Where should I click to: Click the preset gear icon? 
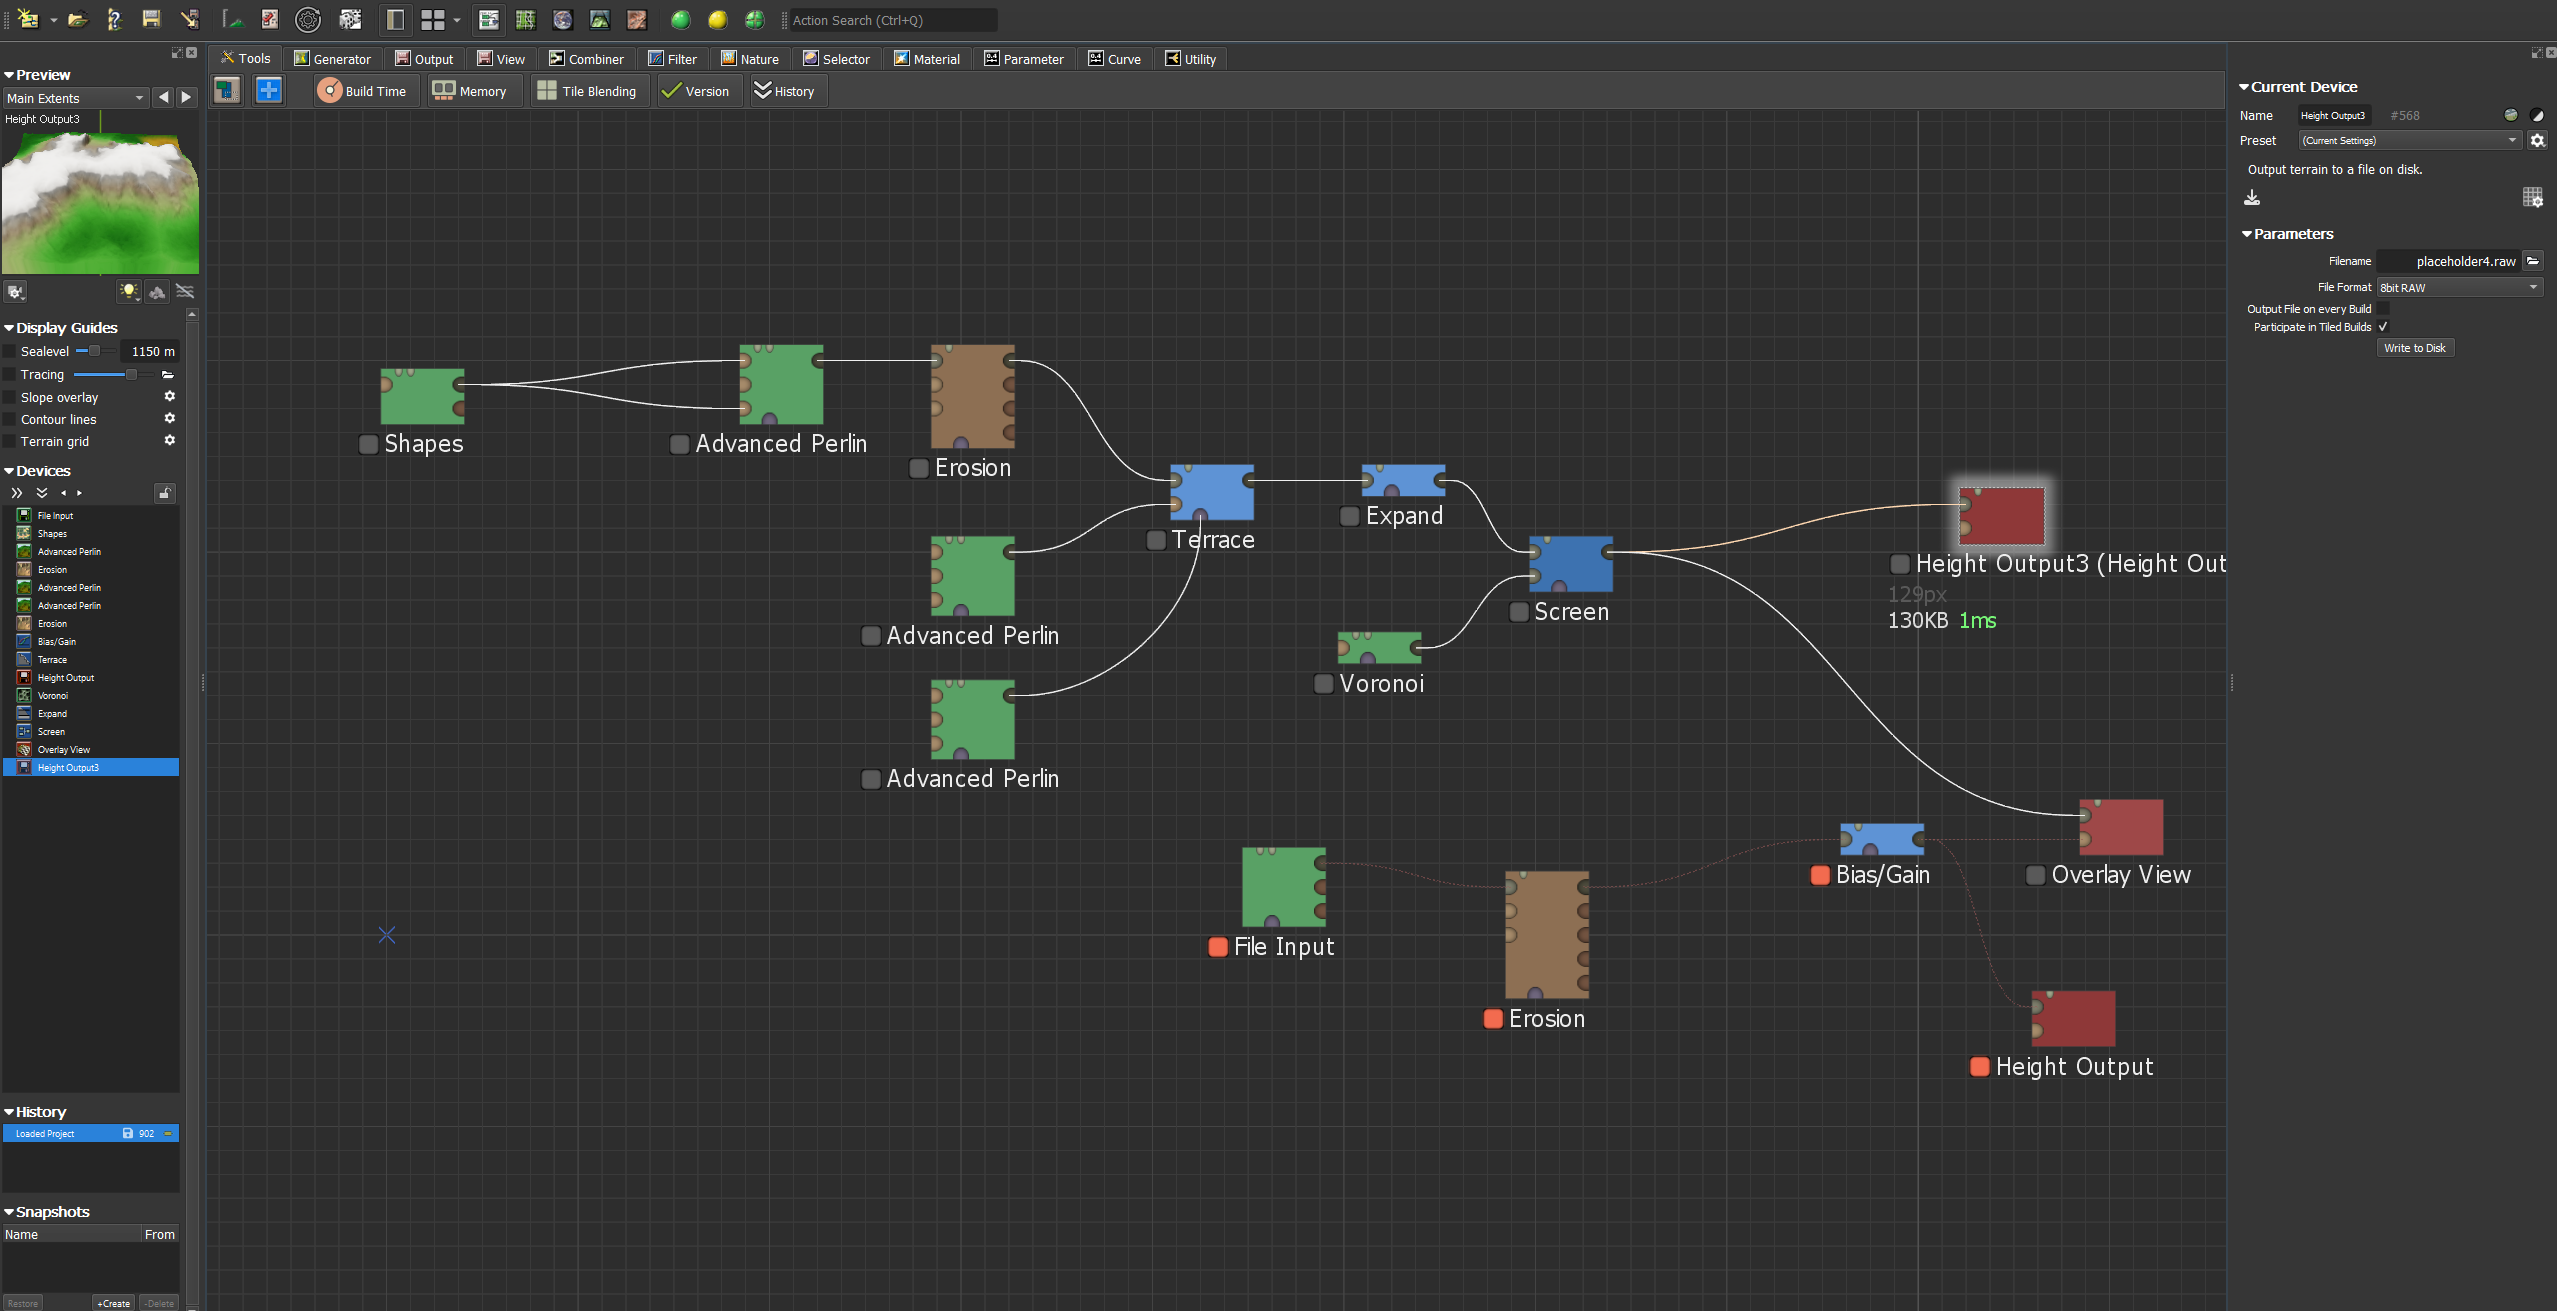(2537, 140)
